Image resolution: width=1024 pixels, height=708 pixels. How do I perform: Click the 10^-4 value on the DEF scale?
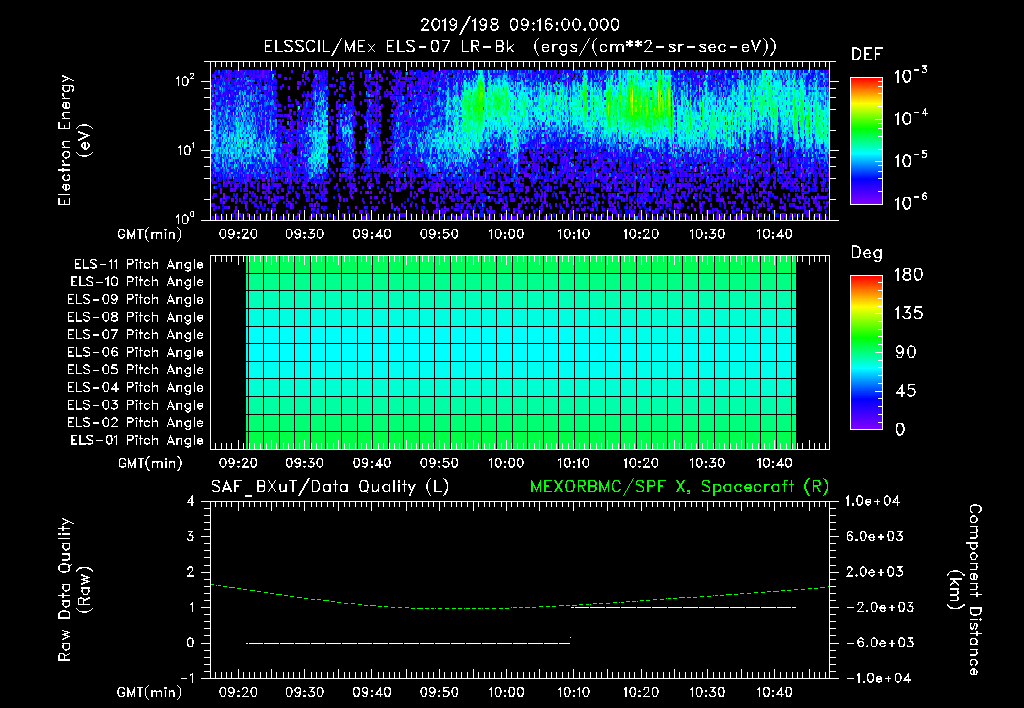tap(910, 118)
